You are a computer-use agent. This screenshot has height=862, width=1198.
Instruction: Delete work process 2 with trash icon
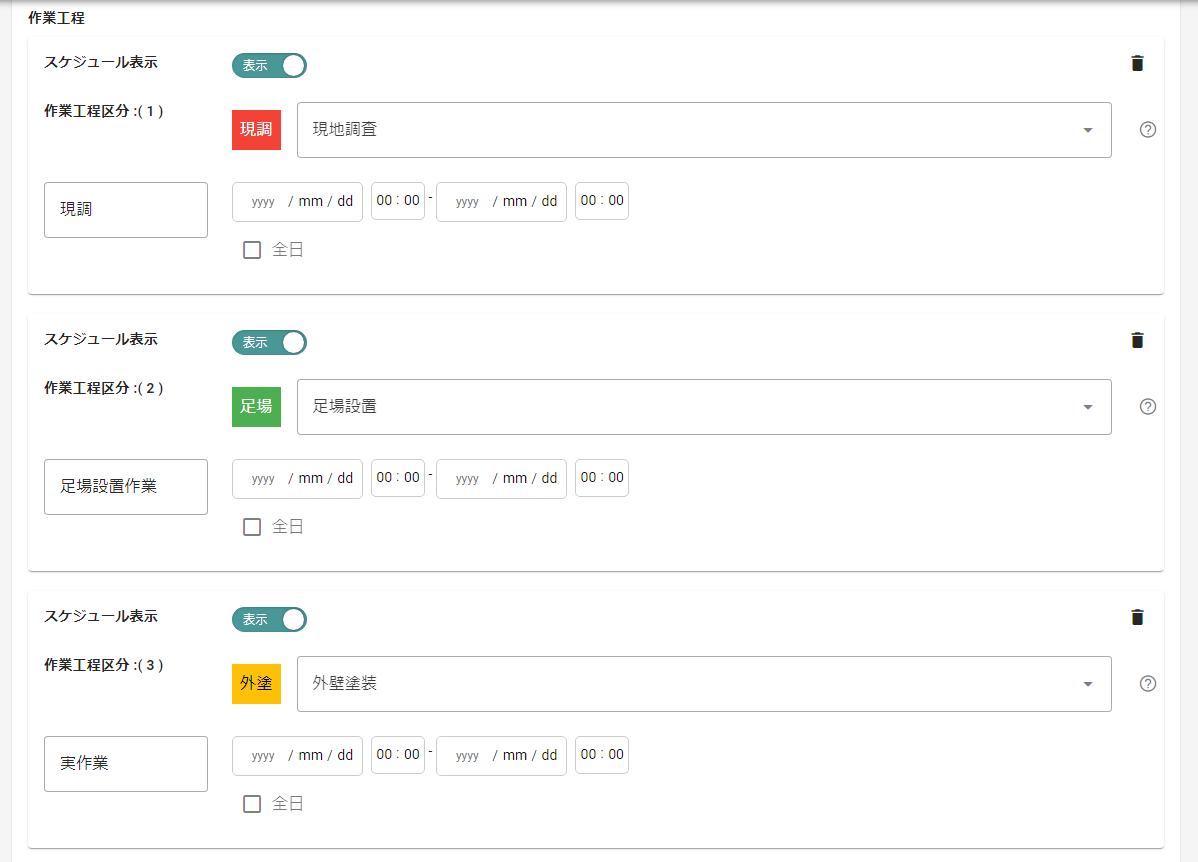coord(1137,340)
